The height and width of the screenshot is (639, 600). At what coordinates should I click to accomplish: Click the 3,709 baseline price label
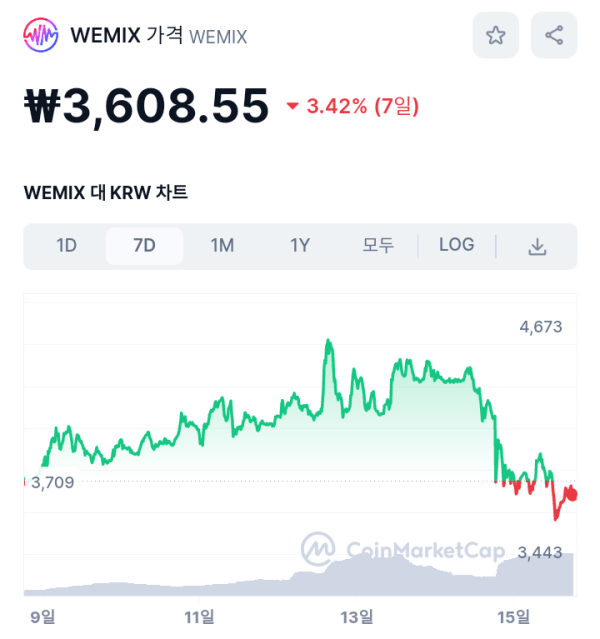pos(53,483)
